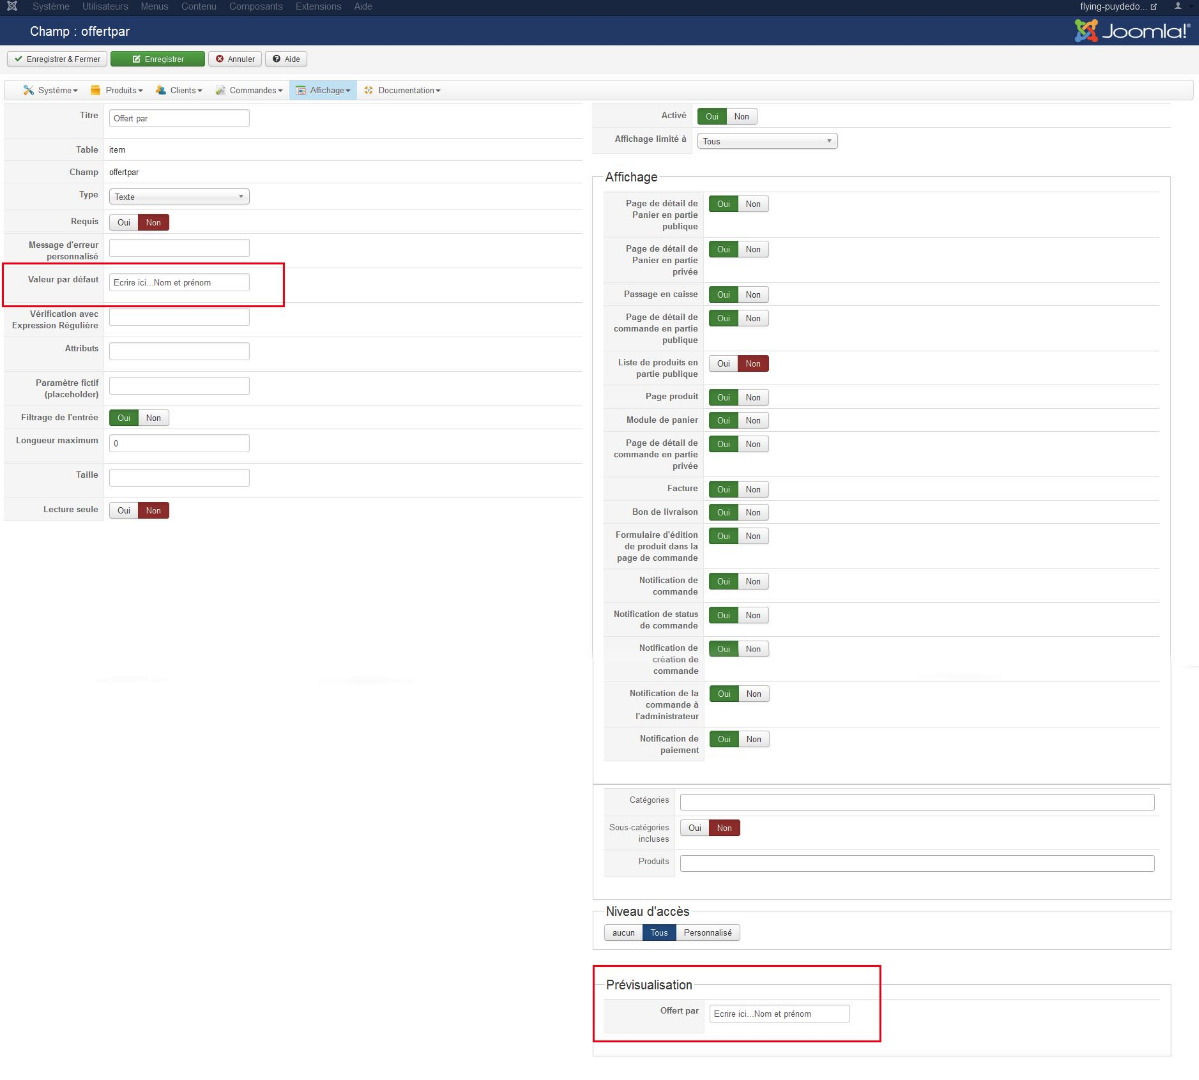Expand the Affichage dropdown menu
Screen dimensions: 1199x1080
coord(323,90)
